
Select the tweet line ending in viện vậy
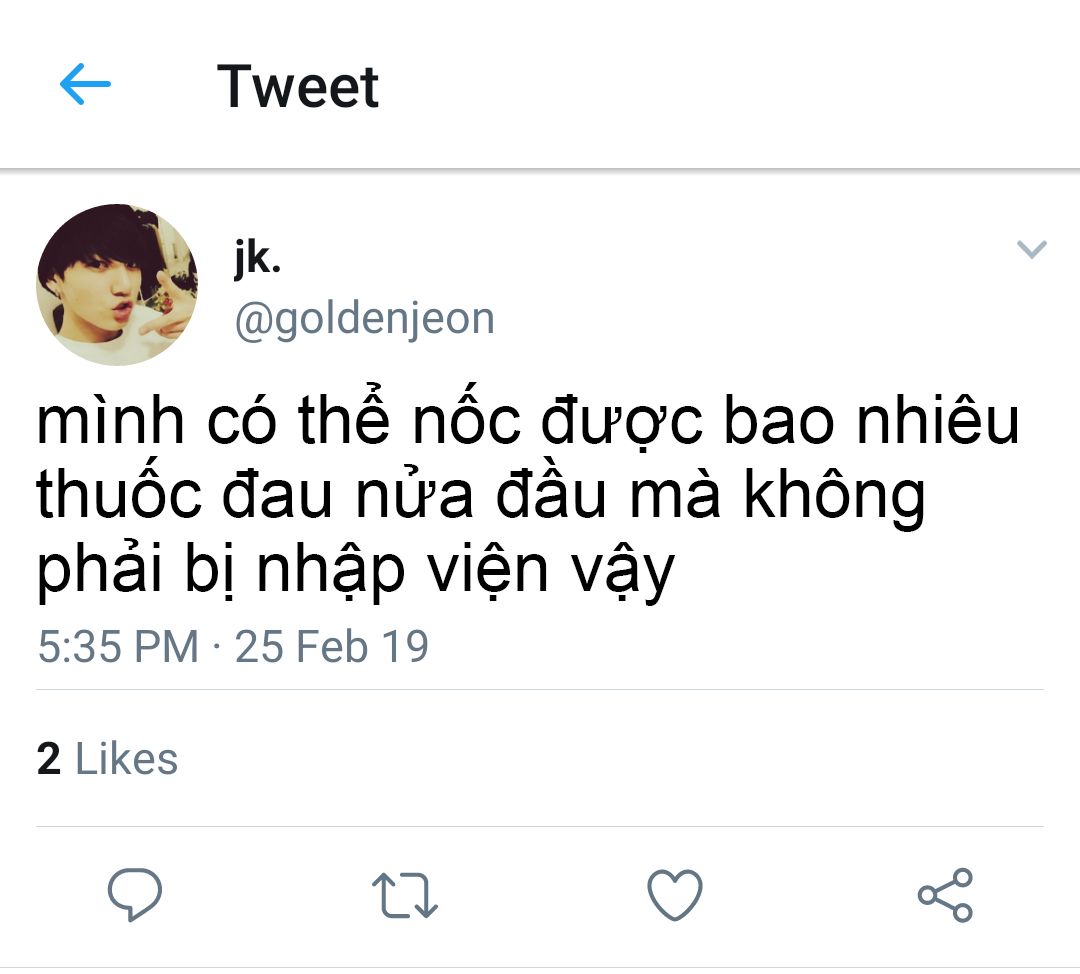[355, 570]
